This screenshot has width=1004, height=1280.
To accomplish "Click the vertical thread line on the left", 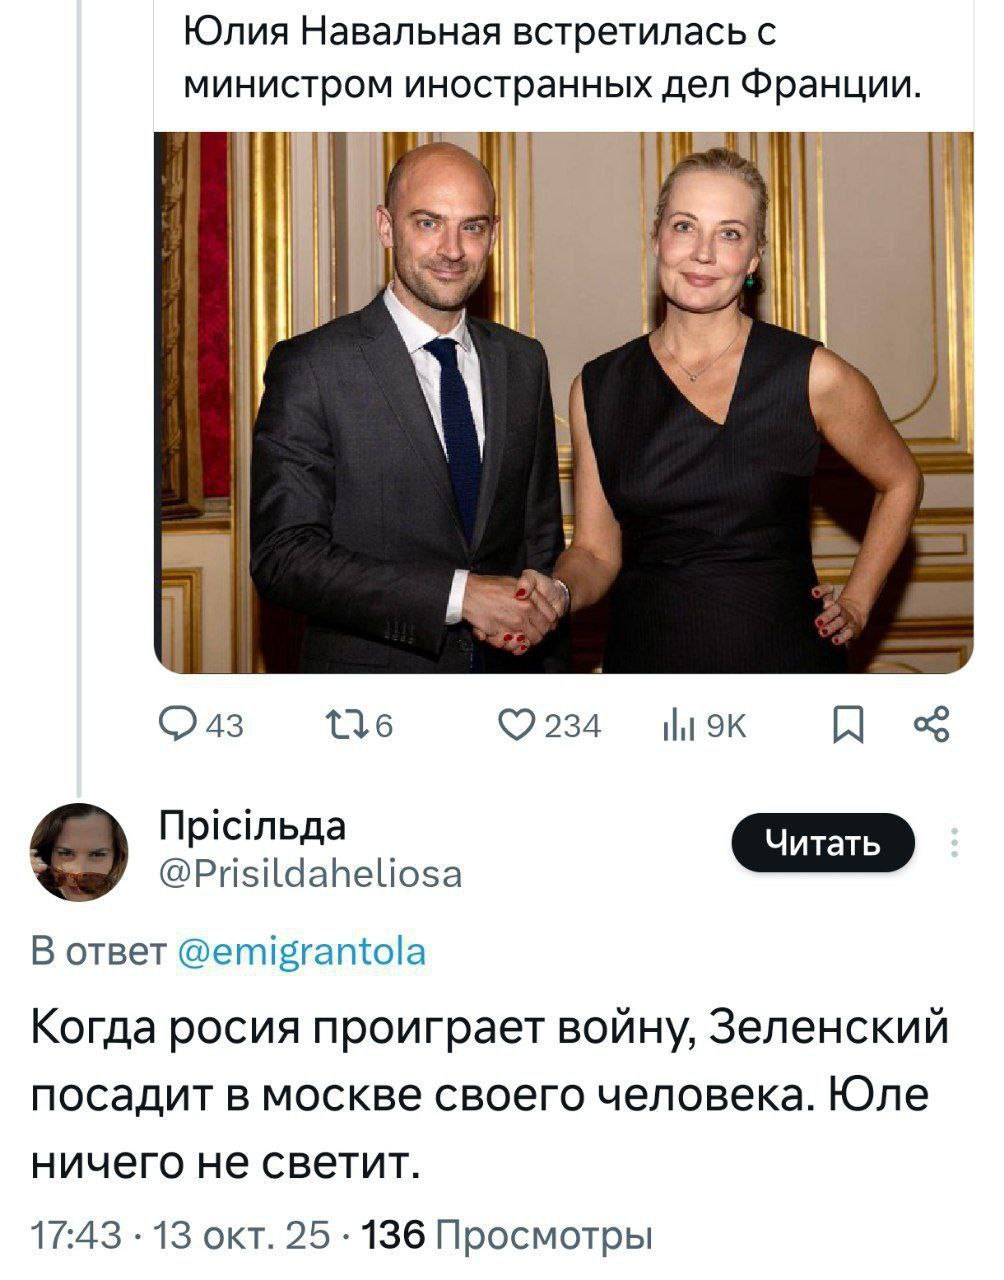I will 79,400.
